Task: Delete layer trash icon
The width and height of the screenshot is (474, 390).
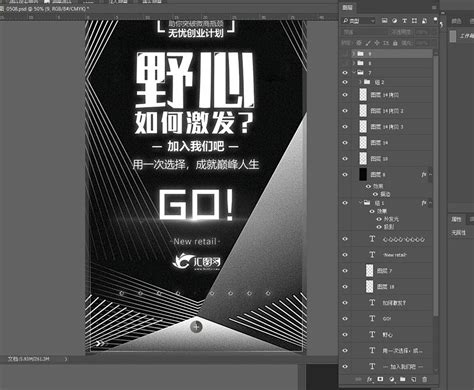Action: click(424, 379)
